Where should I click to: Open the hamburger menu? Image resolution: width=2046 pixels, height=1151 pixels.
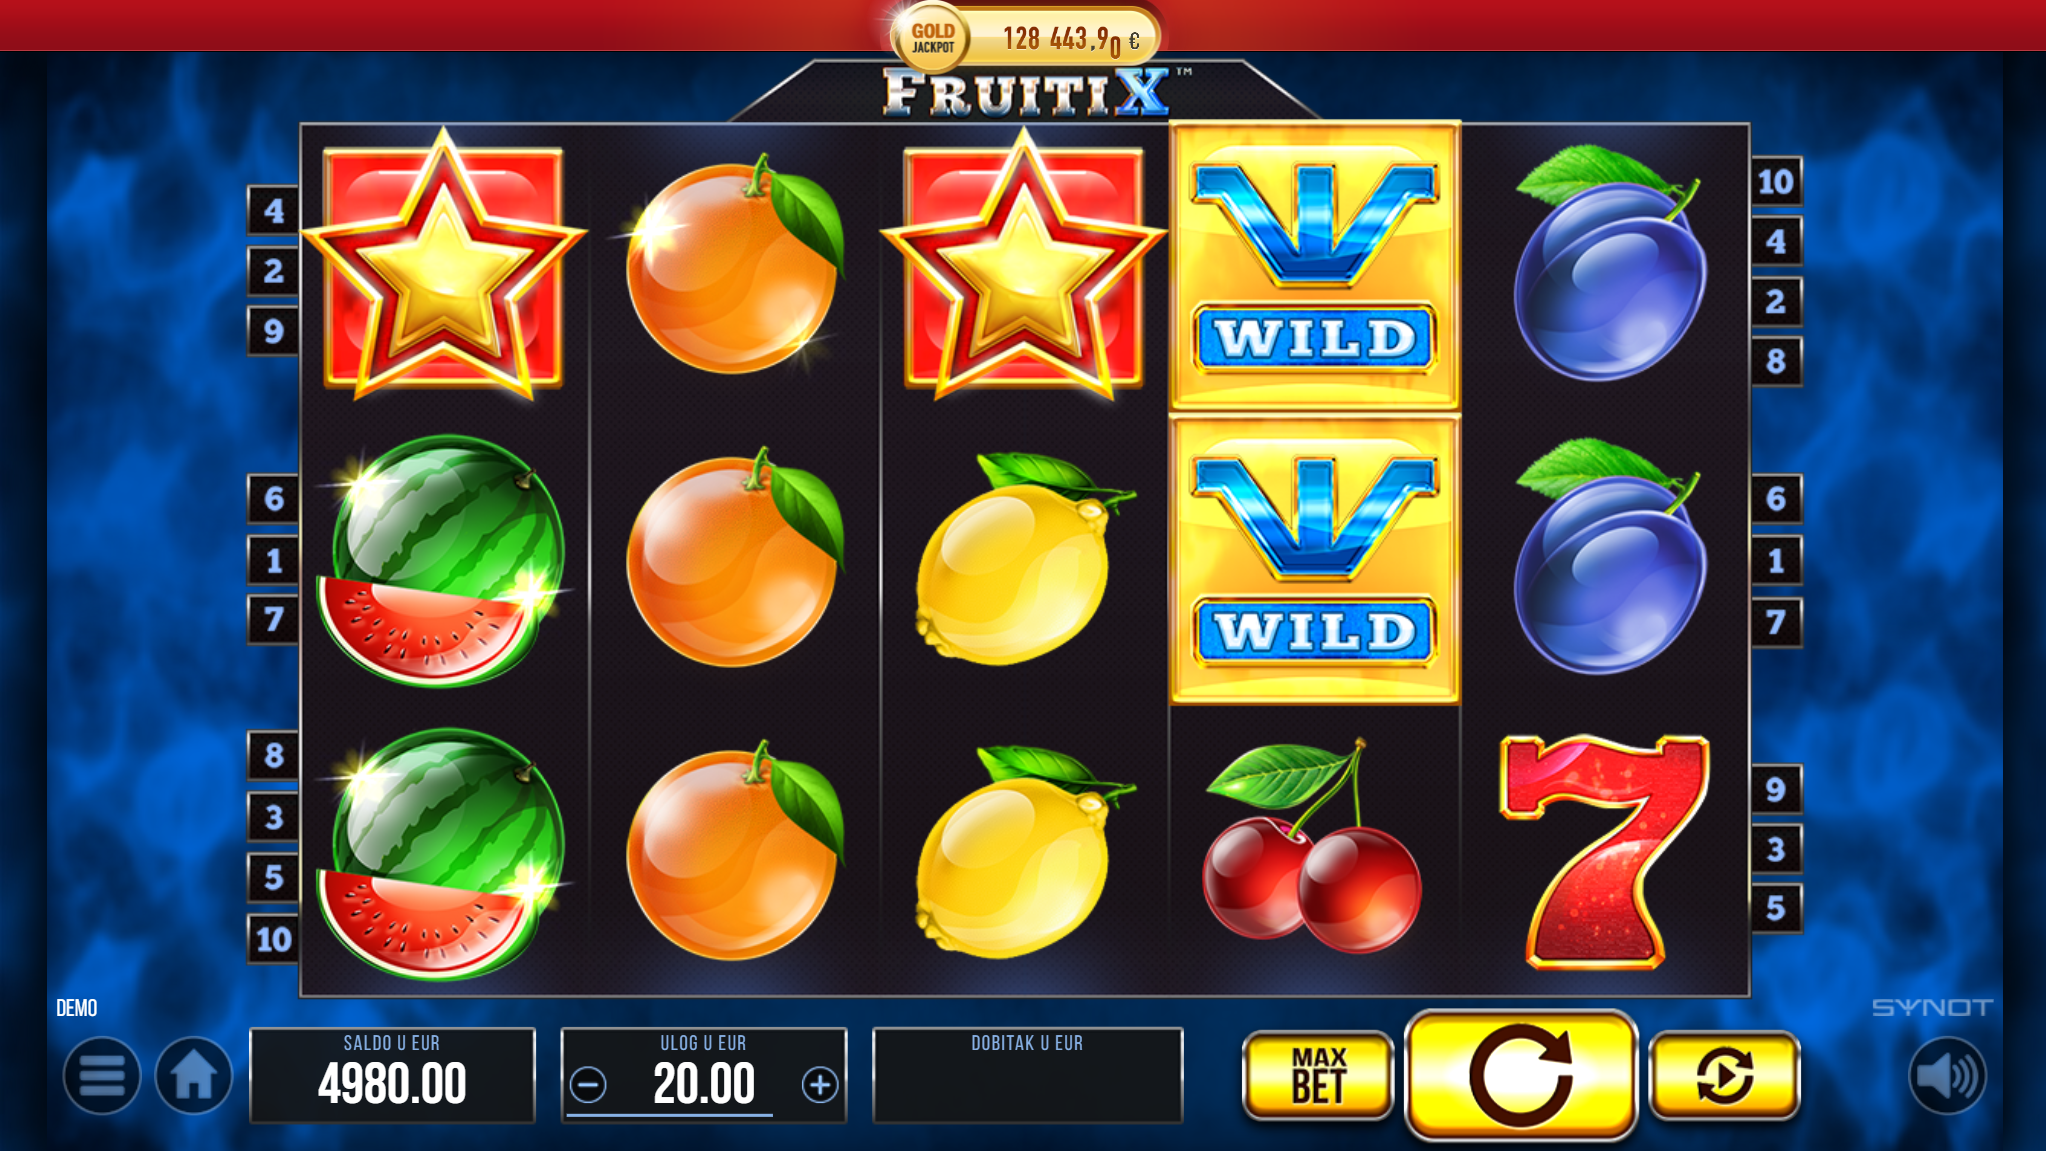[x=102, y=1077]
